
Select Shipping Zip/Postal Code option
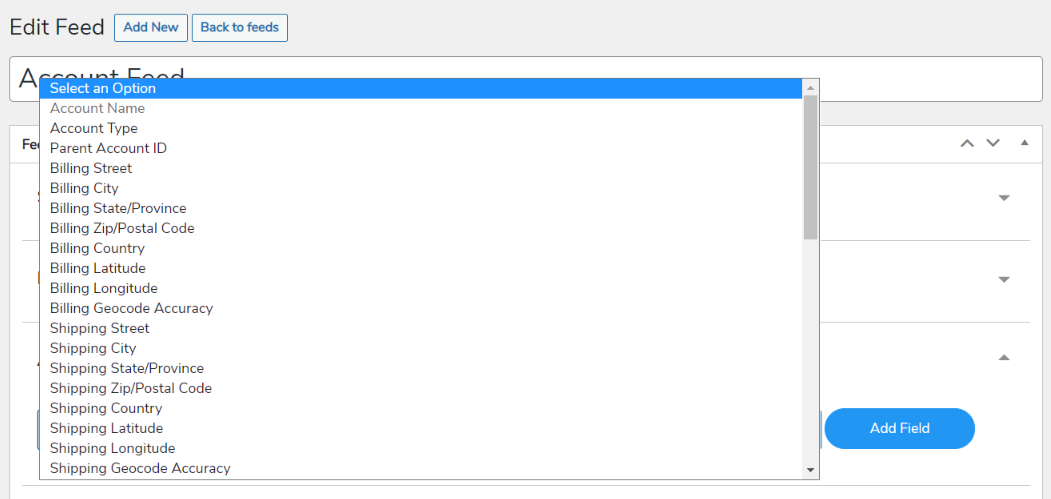click(131, 388)
